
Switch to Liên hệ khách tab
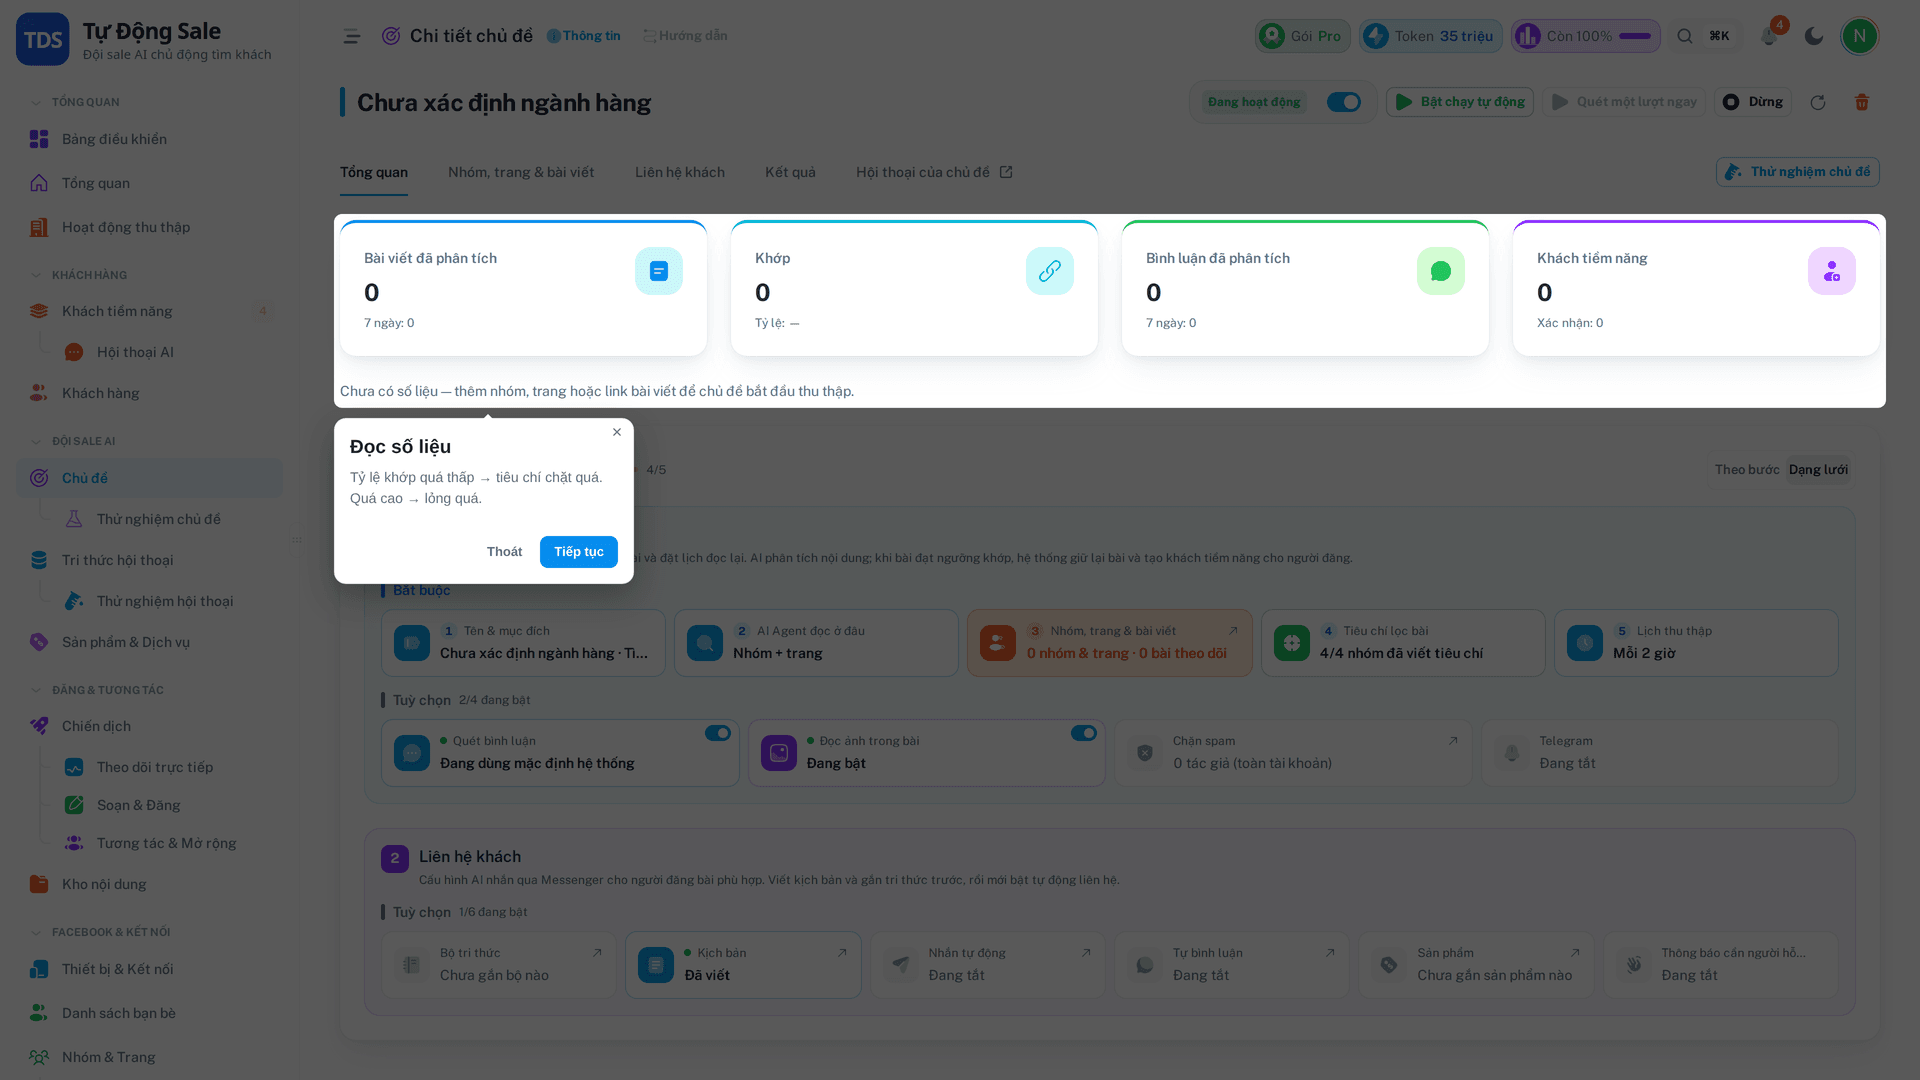[680, 172]
